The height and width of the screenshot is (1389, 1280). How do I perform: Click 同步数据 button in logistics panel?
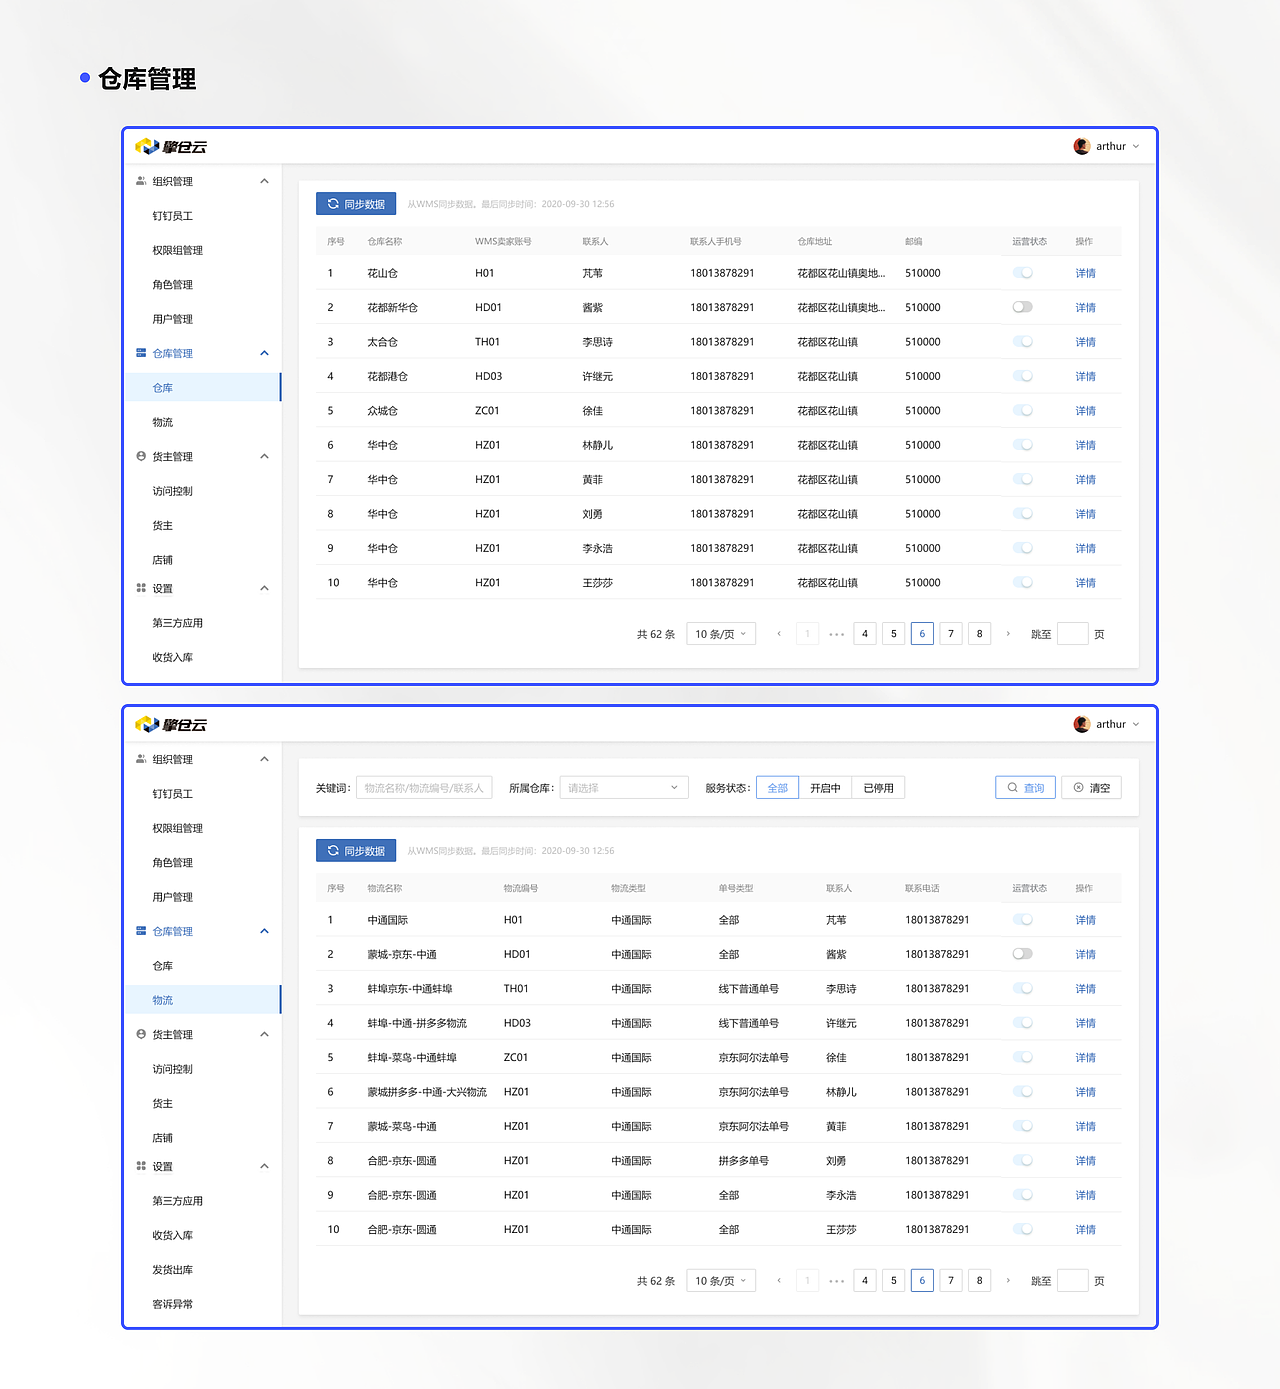356,851
